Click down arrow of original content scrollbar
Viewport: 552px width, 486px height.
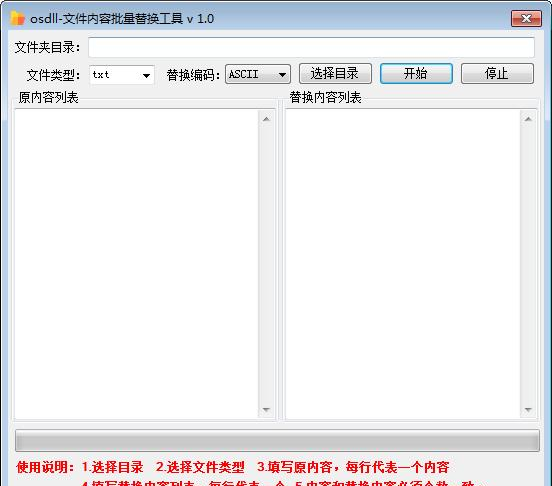(x=266, y=410)
